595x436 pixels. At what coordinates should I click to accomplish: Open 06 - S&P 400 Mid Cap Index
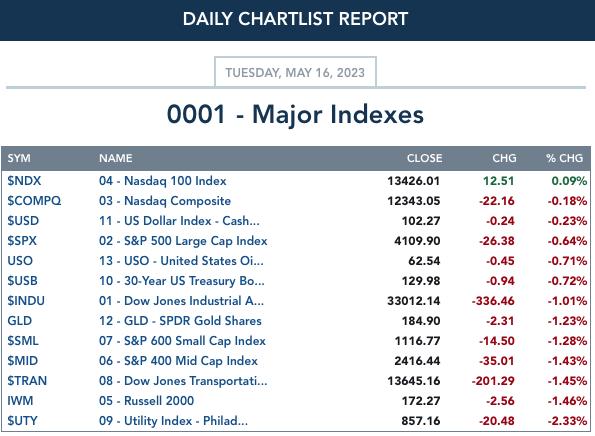coord(178,360)
